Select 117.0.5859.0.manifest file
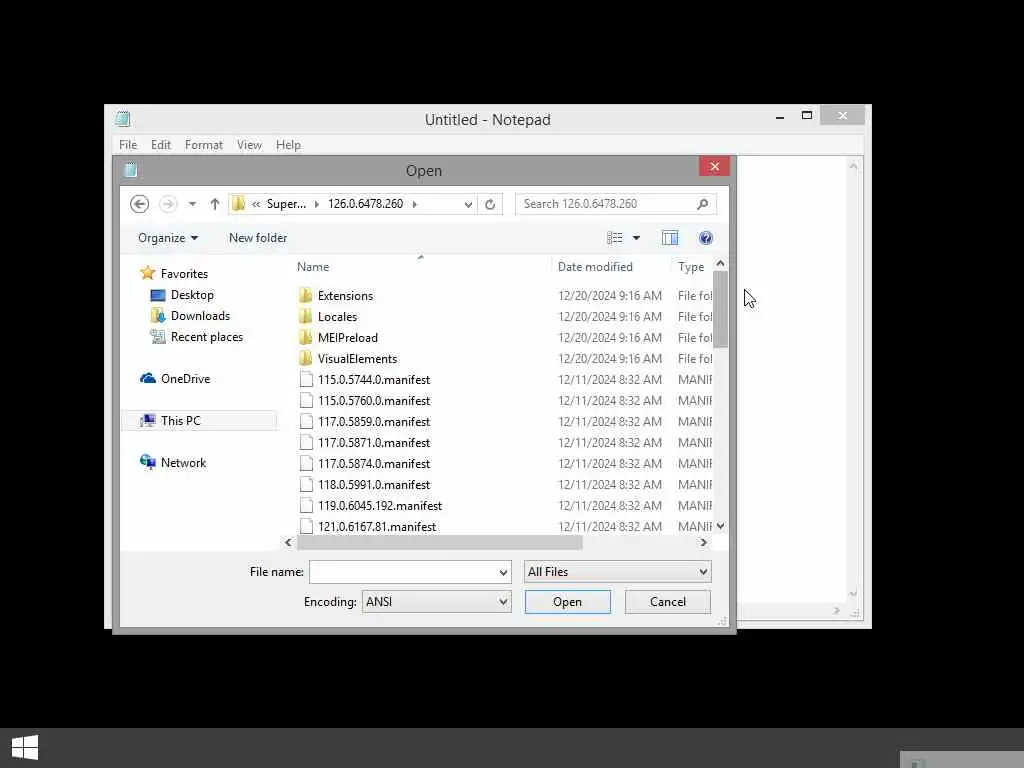The height and width of the screenshot is (768, 1024). 374,421
